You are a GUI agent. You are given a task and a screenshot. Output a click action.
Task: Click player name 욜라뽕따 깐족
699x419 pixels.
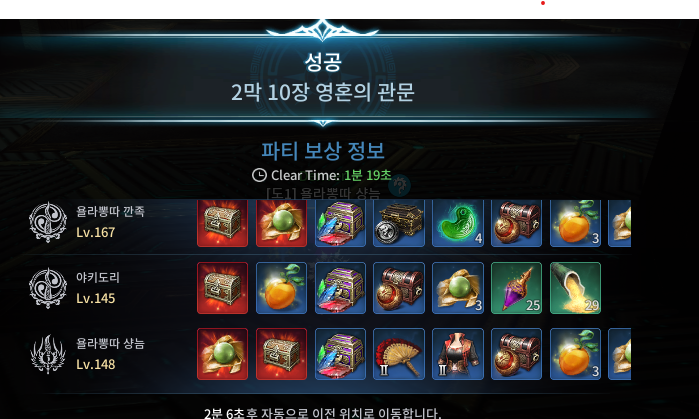(x=110, y=211)
